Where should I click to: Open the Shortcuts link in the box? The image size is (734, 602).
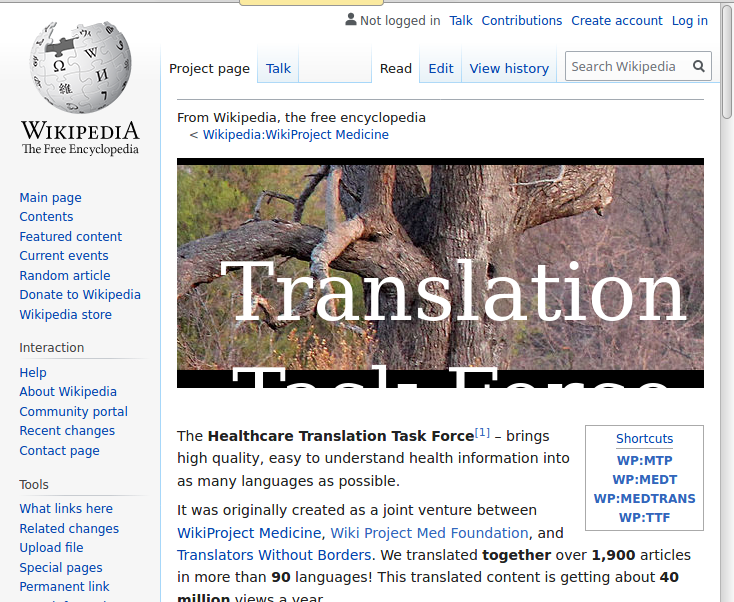pos(644,439)
